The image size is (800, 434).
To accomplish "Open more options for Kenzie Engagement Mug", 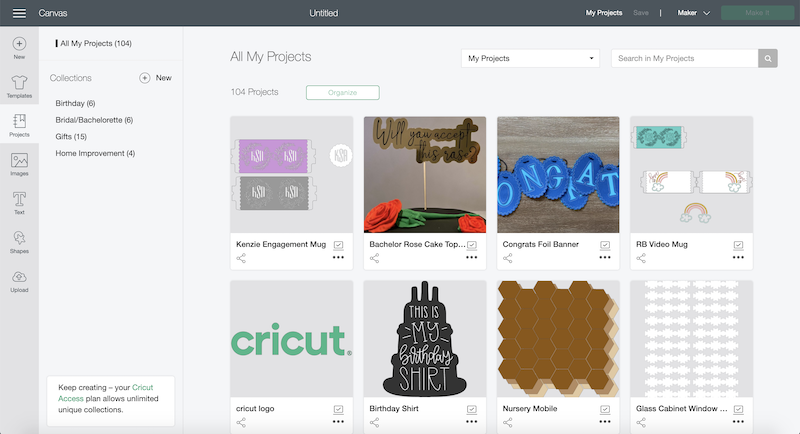I will [338, 258].
